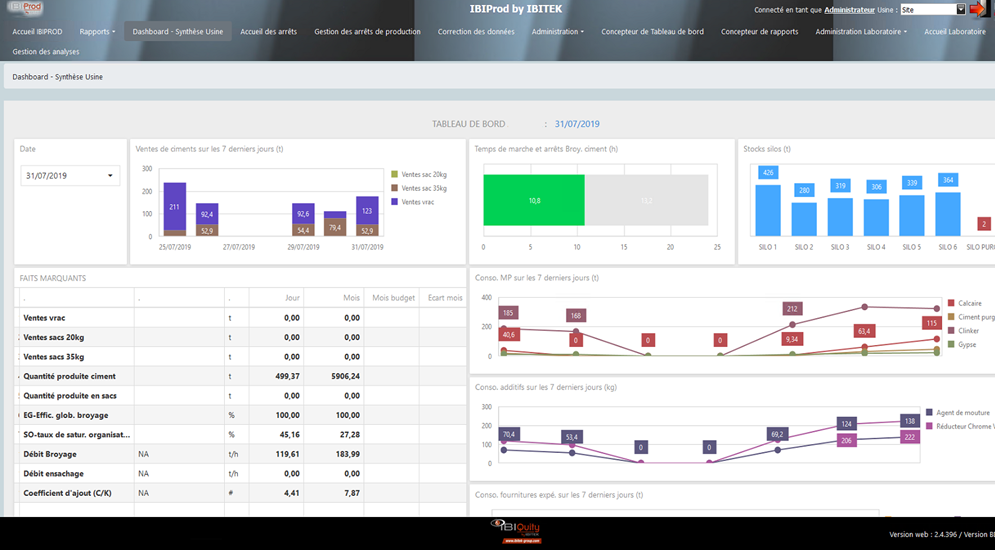This screenshot has width=996, height=552.
Task: Open the Date dropdown showing 31/07/2019
Action: (70, 176)
